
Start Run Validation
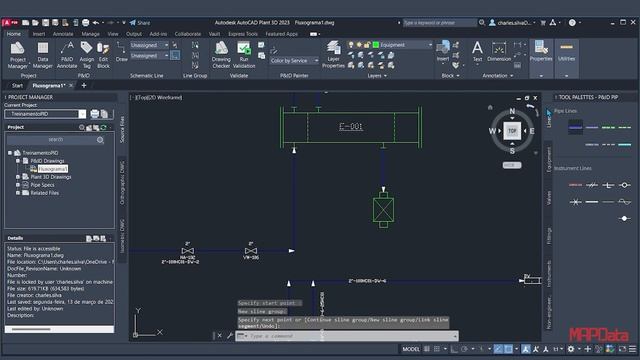(244, 55)
